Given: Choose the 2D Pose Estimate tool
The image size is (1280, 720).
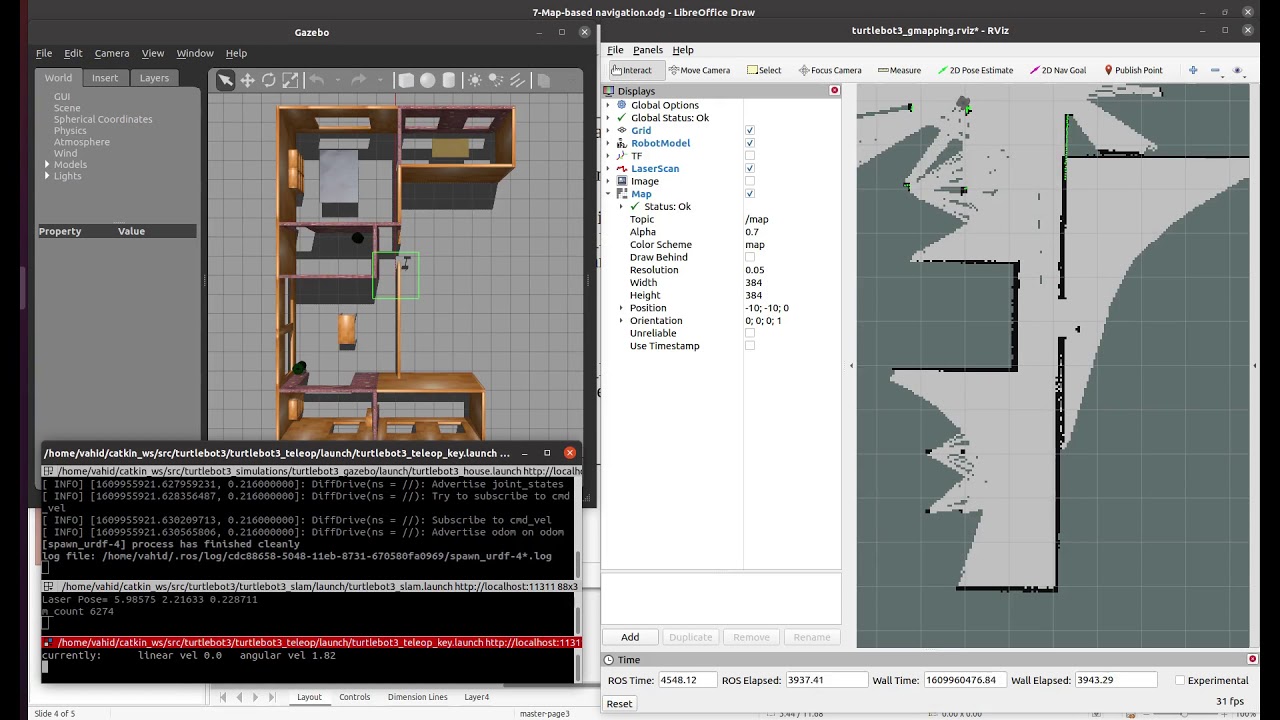Looking at the screenshot, I should point(975,70).
